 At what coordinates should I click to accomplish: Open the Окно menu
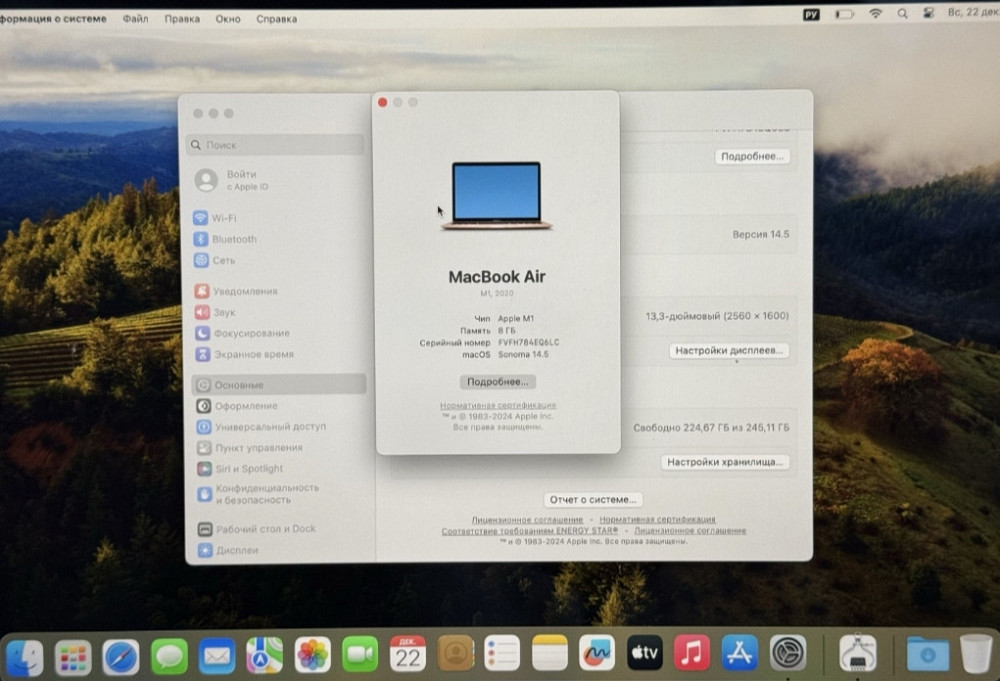[227, 18]
